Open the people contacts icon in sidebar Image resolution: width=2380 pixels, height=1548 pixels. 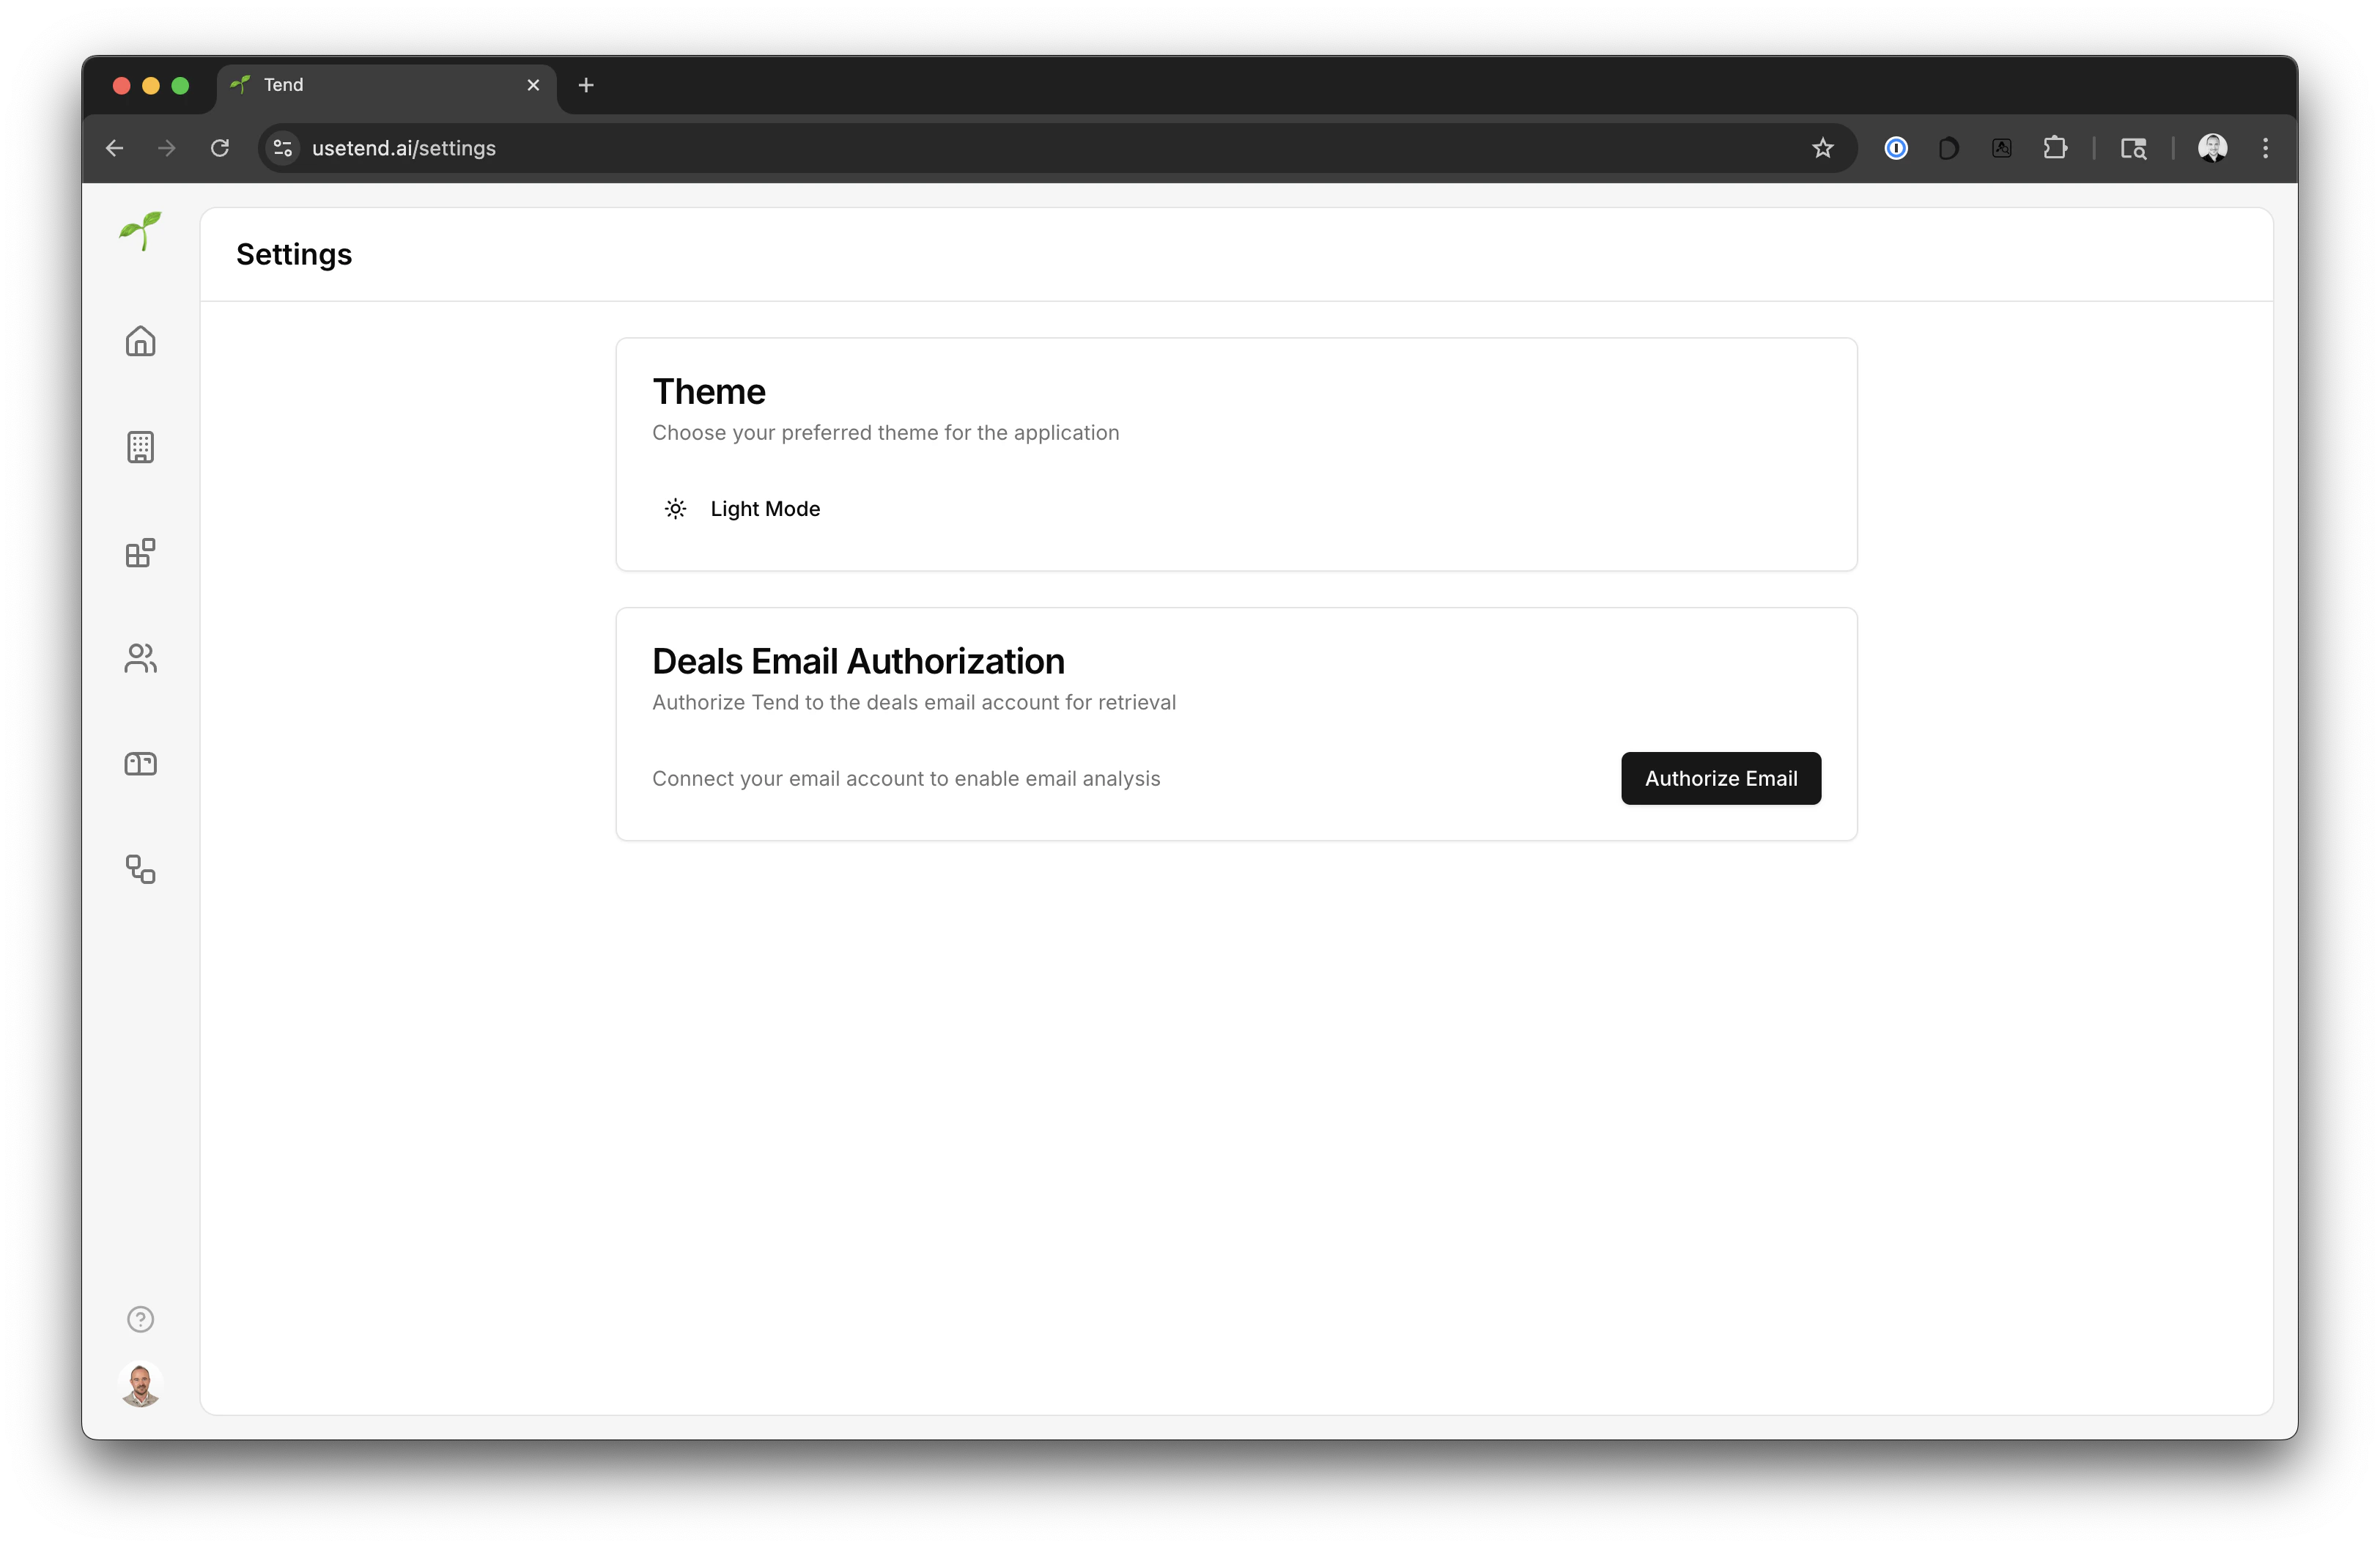pos(140,658)
